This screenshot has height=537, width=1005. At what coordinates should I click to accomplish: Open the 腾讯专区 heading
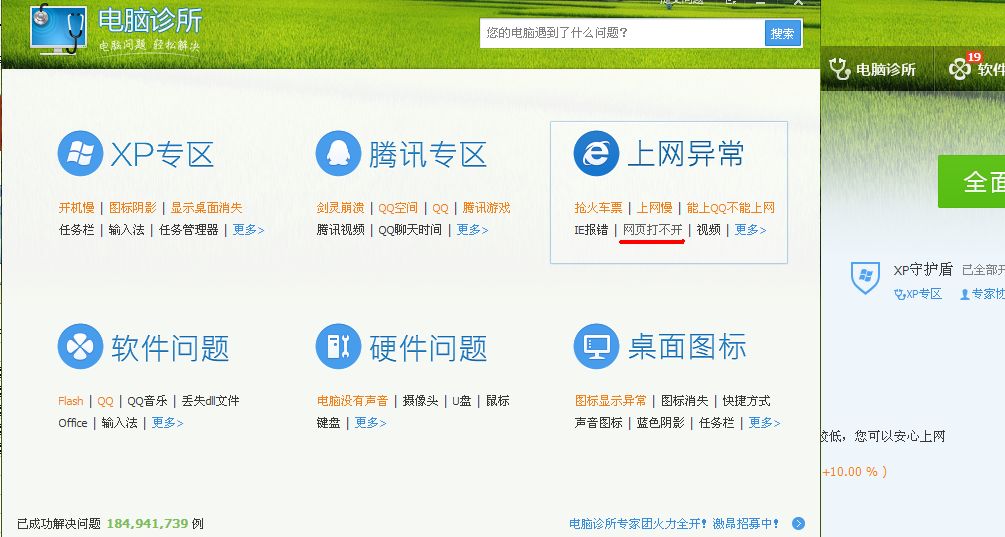click(x=428, y=154)
